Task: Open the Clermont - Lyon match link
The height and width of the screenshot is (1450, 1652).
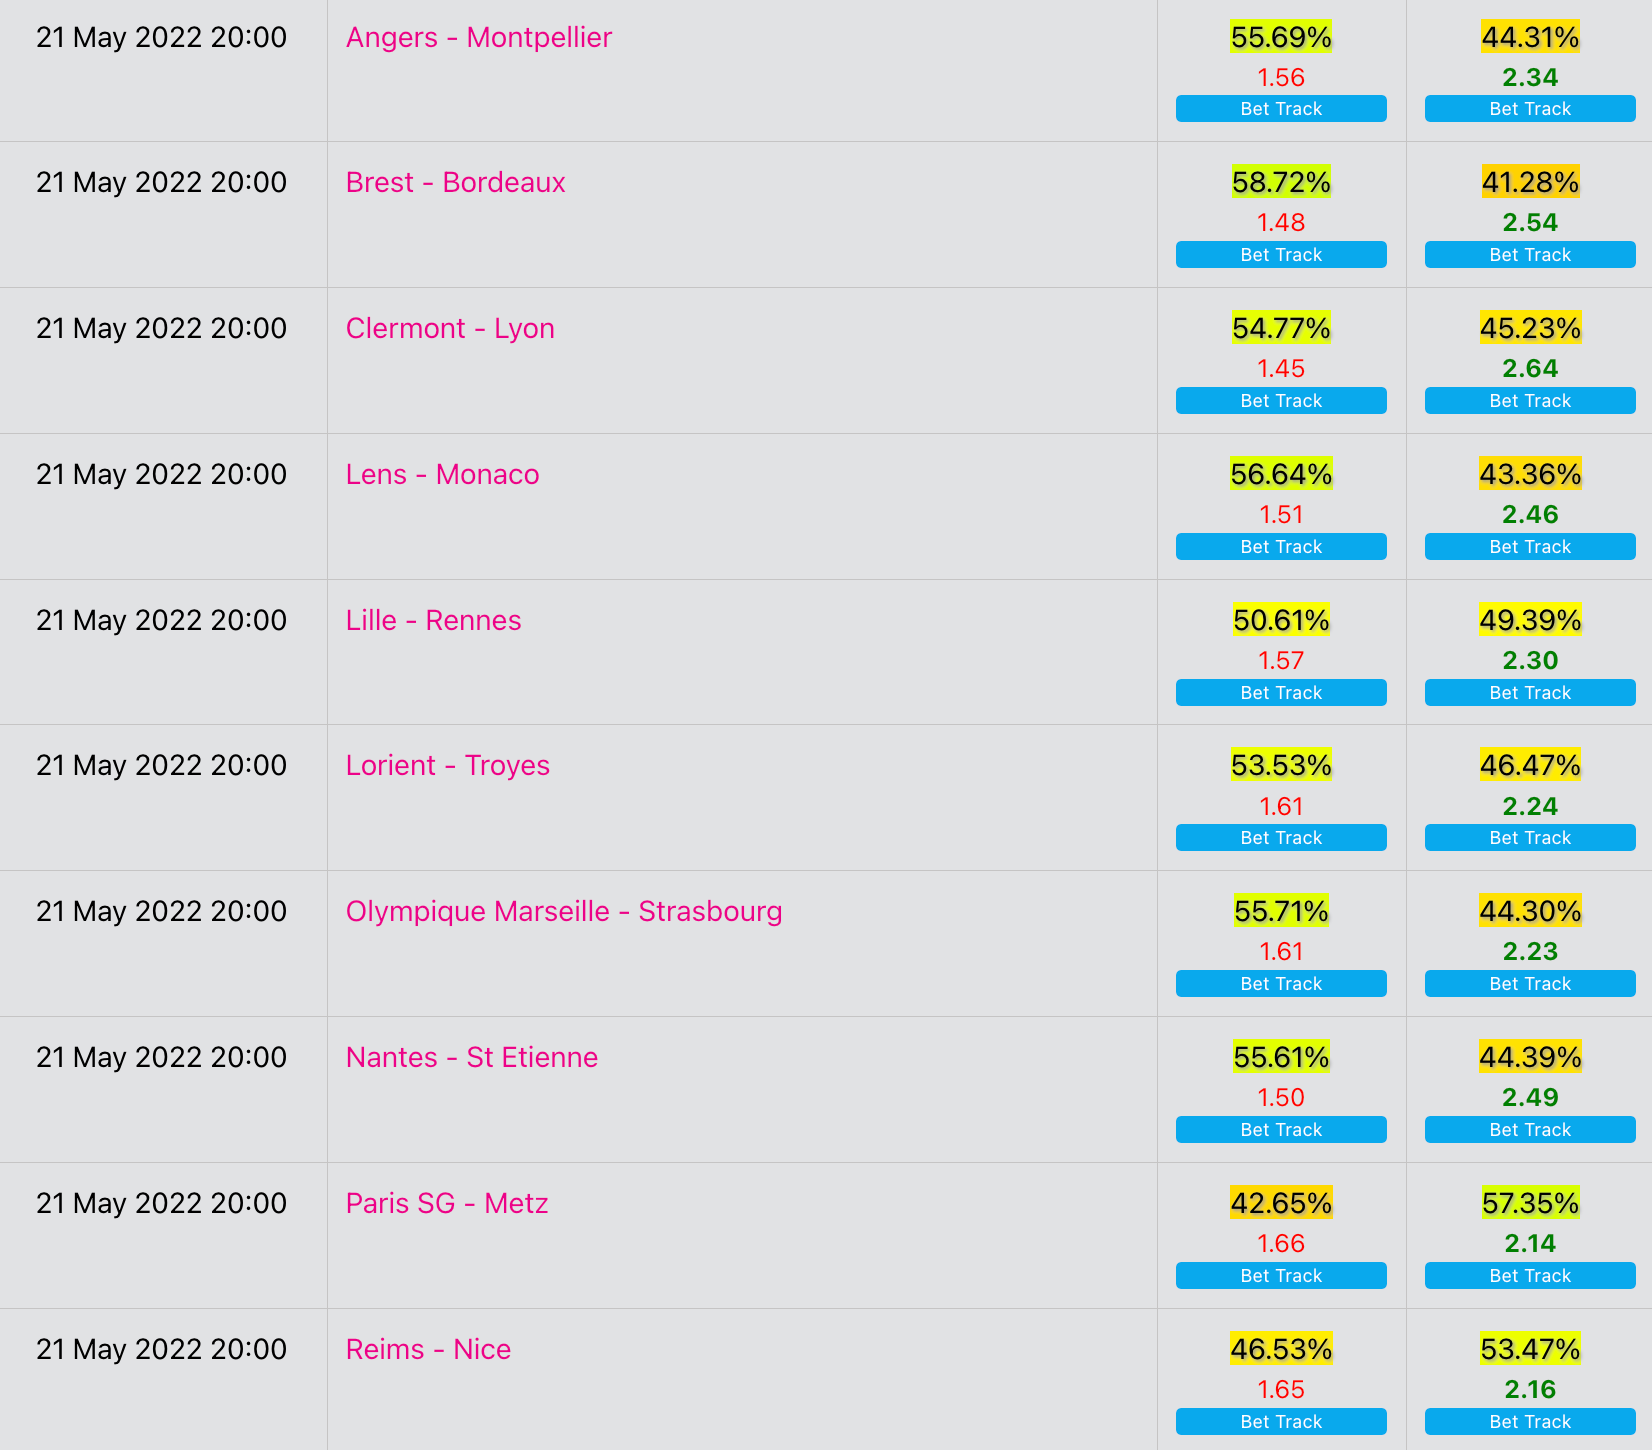Action: [x=450, y=329]
